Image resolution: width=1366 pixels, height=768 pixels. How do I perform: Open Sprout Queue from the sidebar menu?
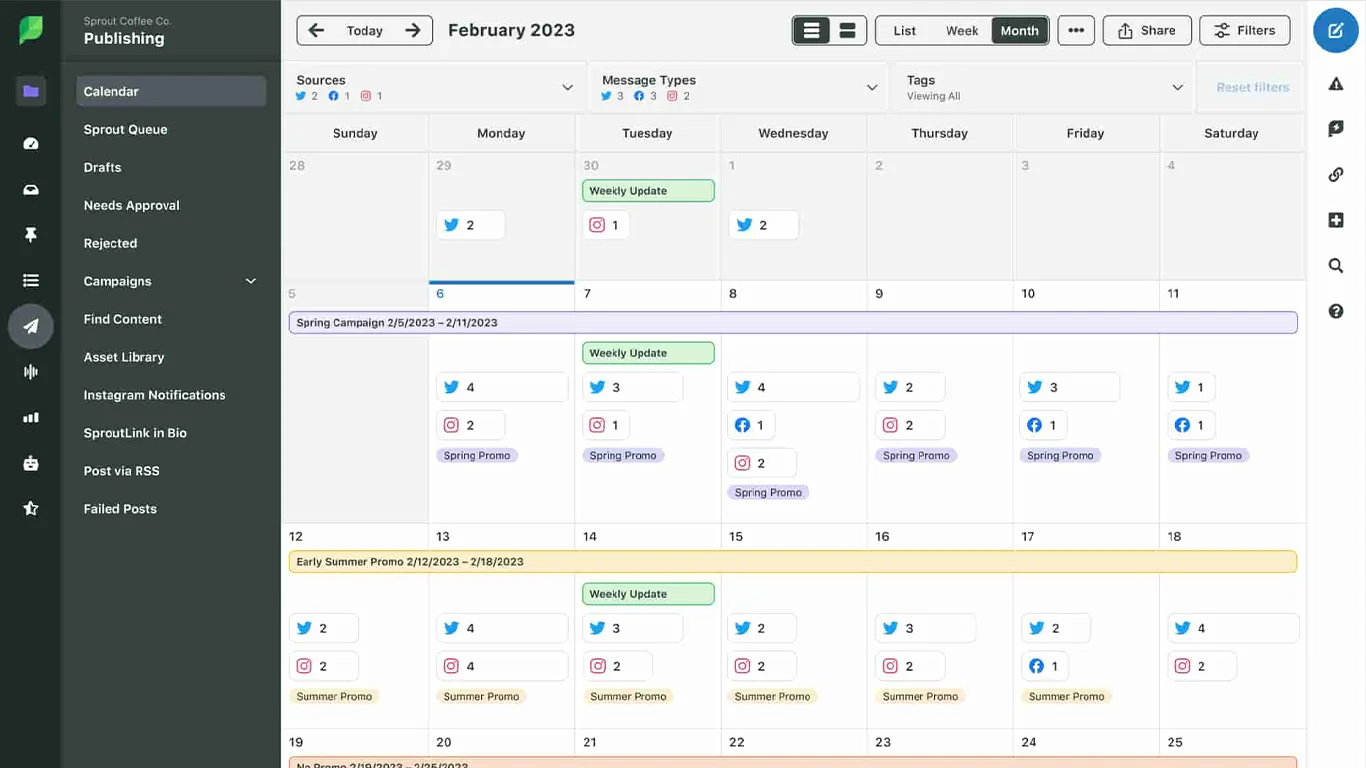click(126, 129)
